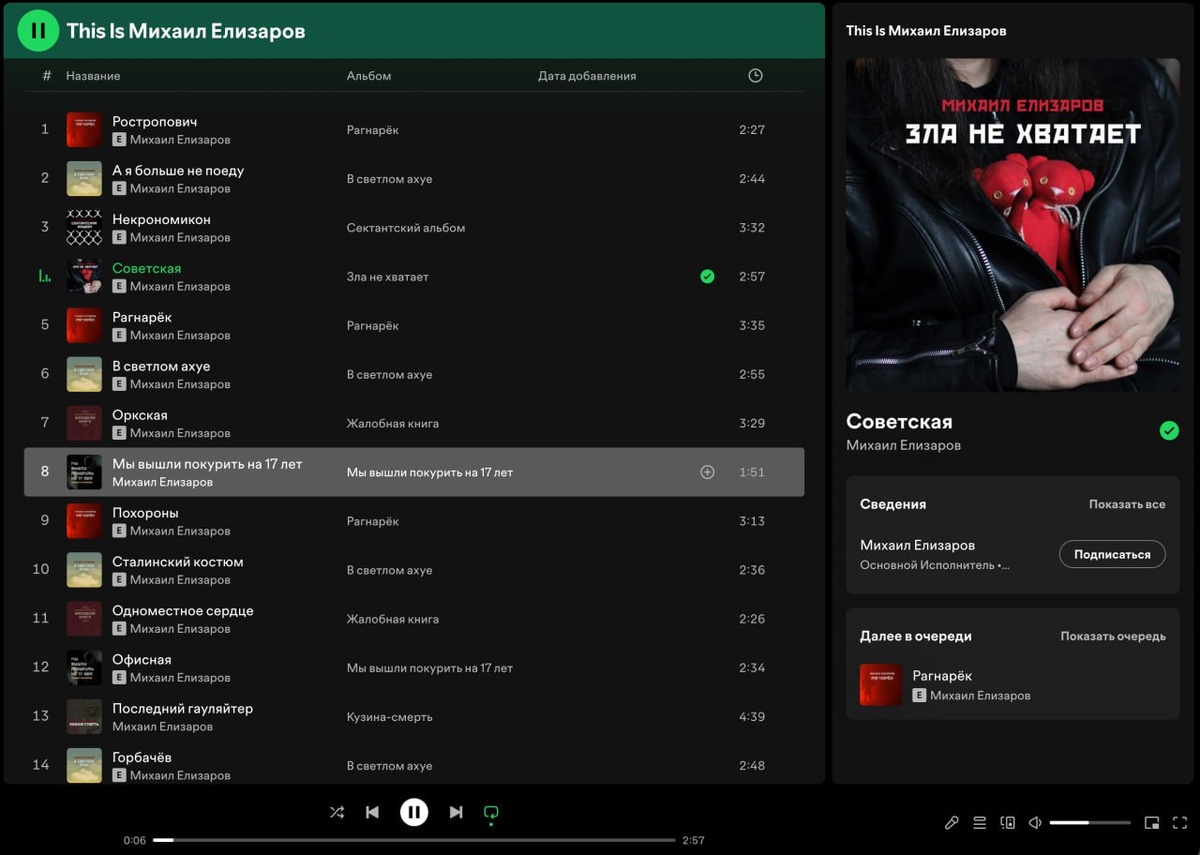The width and height of the screenshot is (1200, 855).
Task: Toggle shuffle in the player bar
Action: click(x=337, y=812)
